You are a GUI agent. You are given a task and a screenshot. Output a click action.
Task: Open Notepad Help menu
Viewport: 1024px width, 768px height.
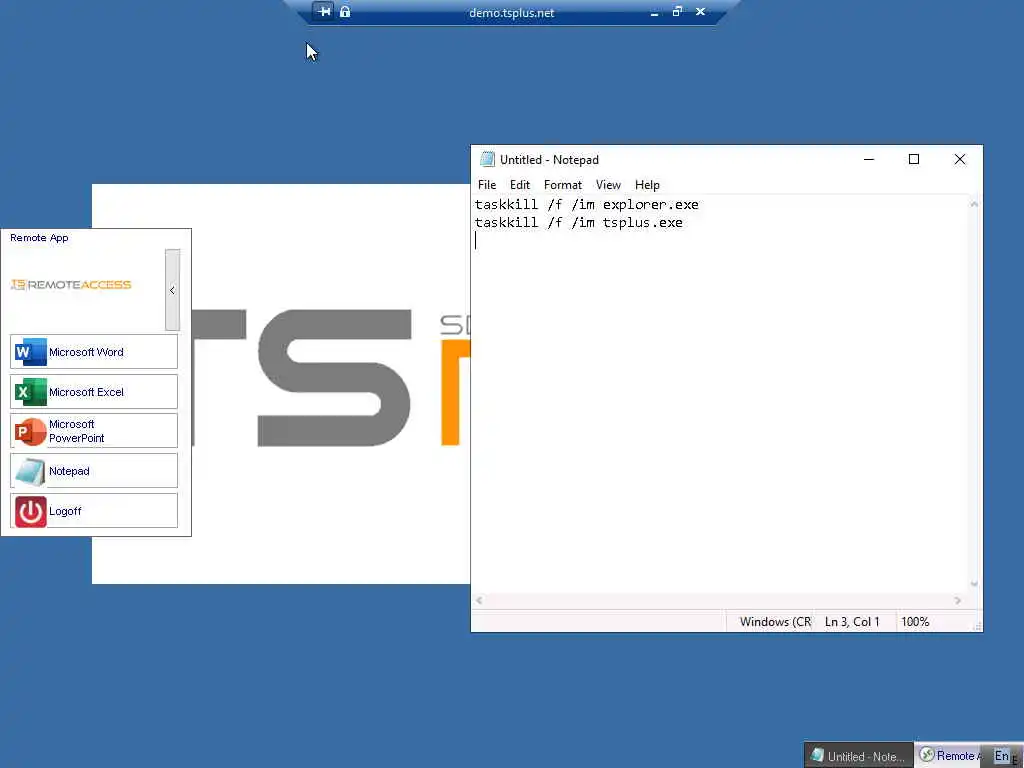click(x=647, y=185)
